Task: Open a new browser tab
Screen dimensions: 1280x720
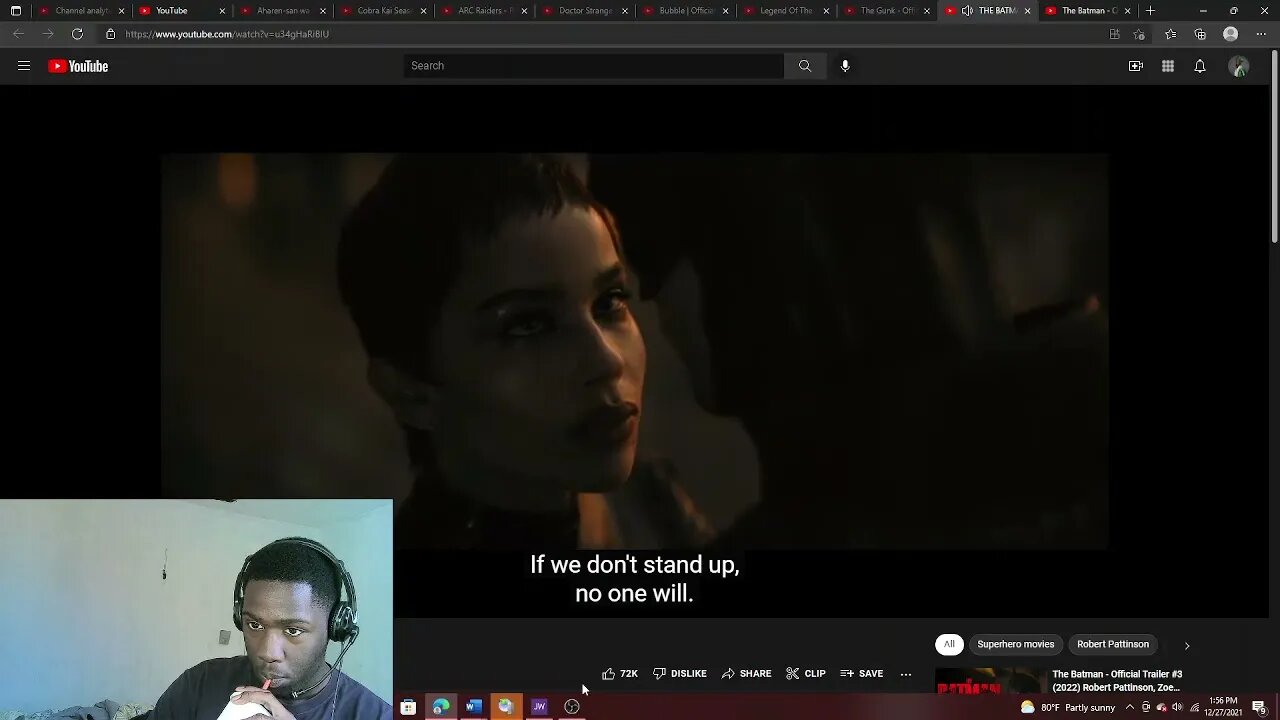Action: pyautogui.click(x=1150, y=11)
